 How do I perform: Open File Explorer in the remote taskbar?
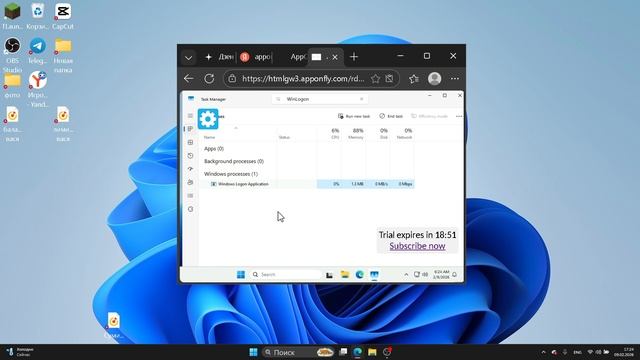point(345,274)
